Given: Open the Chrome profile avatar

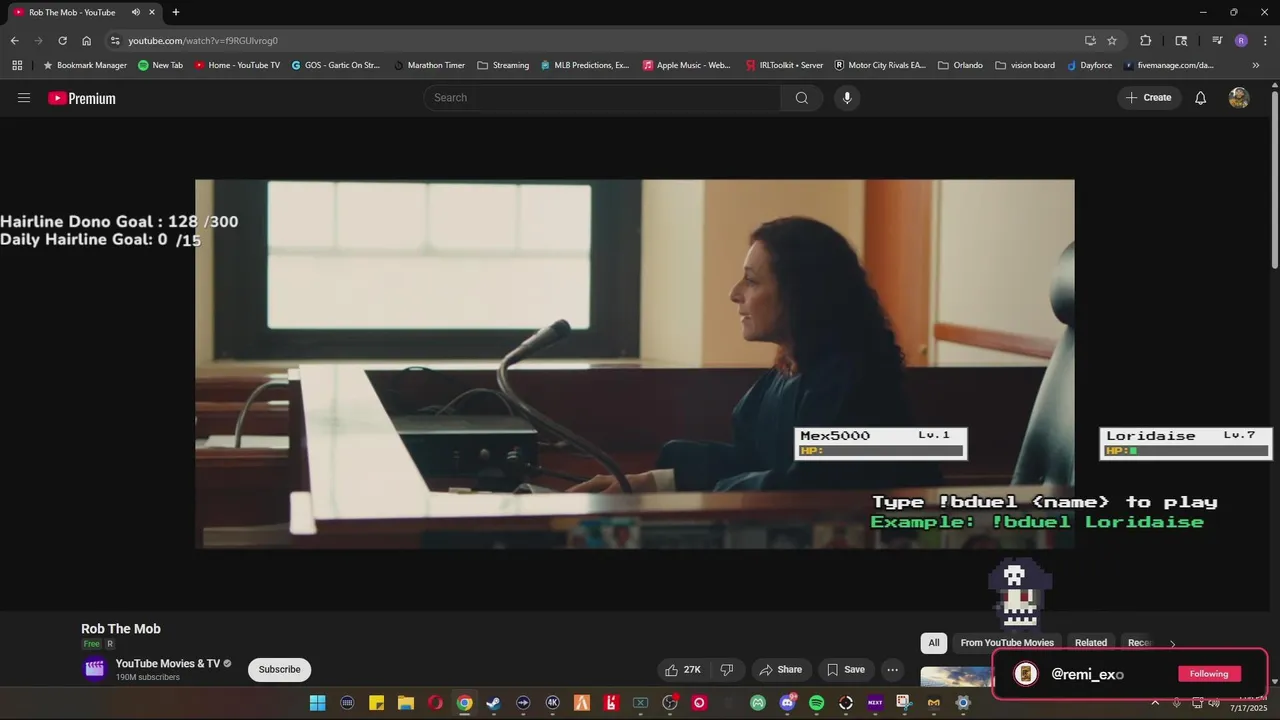Looking at the screenshot, I should pos(1241,41).
